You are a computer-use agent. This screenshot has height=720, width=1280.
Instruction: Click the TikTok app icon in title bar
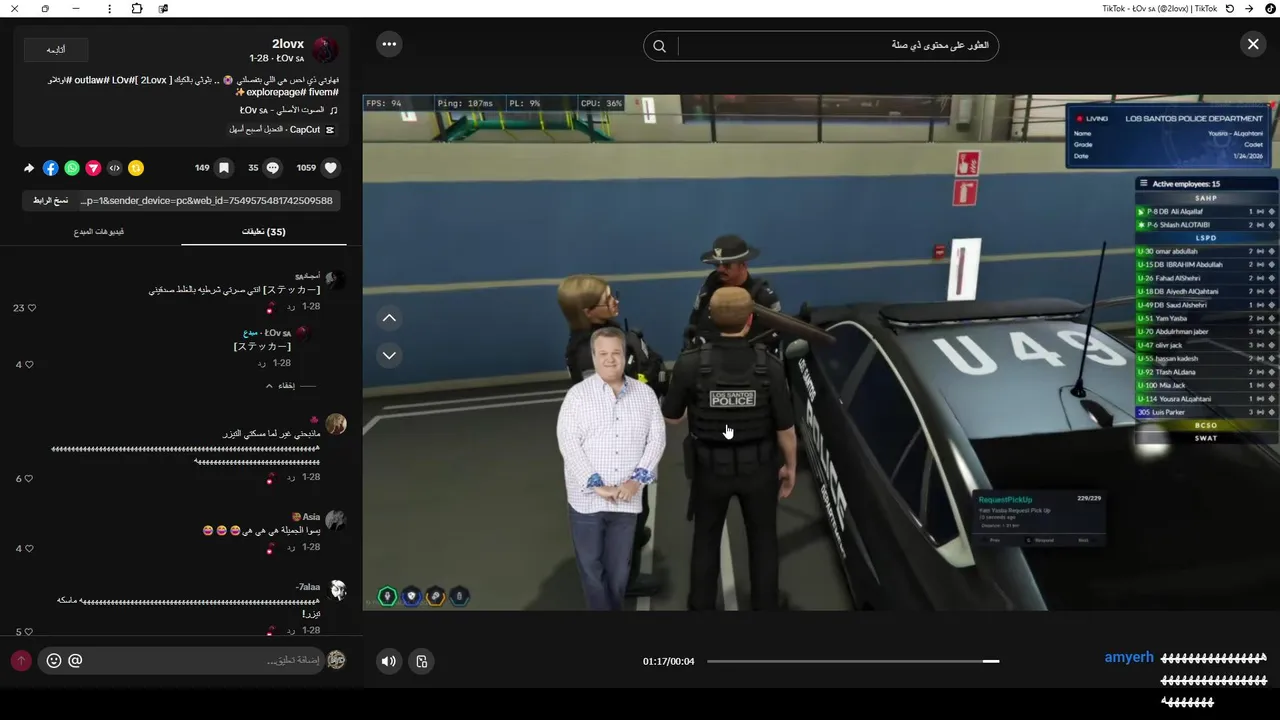(1270, 8)
